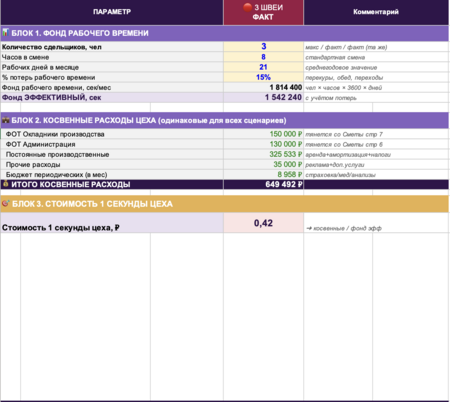Click the ФОТ Администрация label
Viewport: 450px width, 402px height.
(40, 144)
